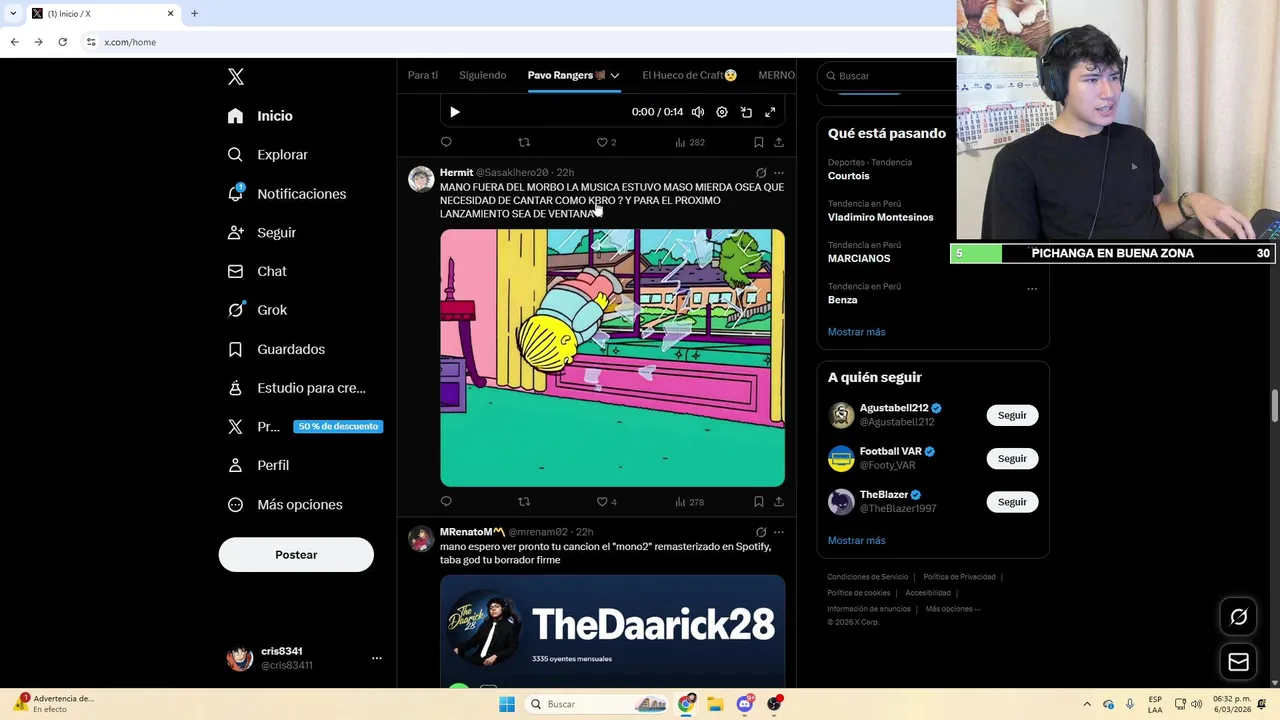Share Hermit's post

coord(779,502)
